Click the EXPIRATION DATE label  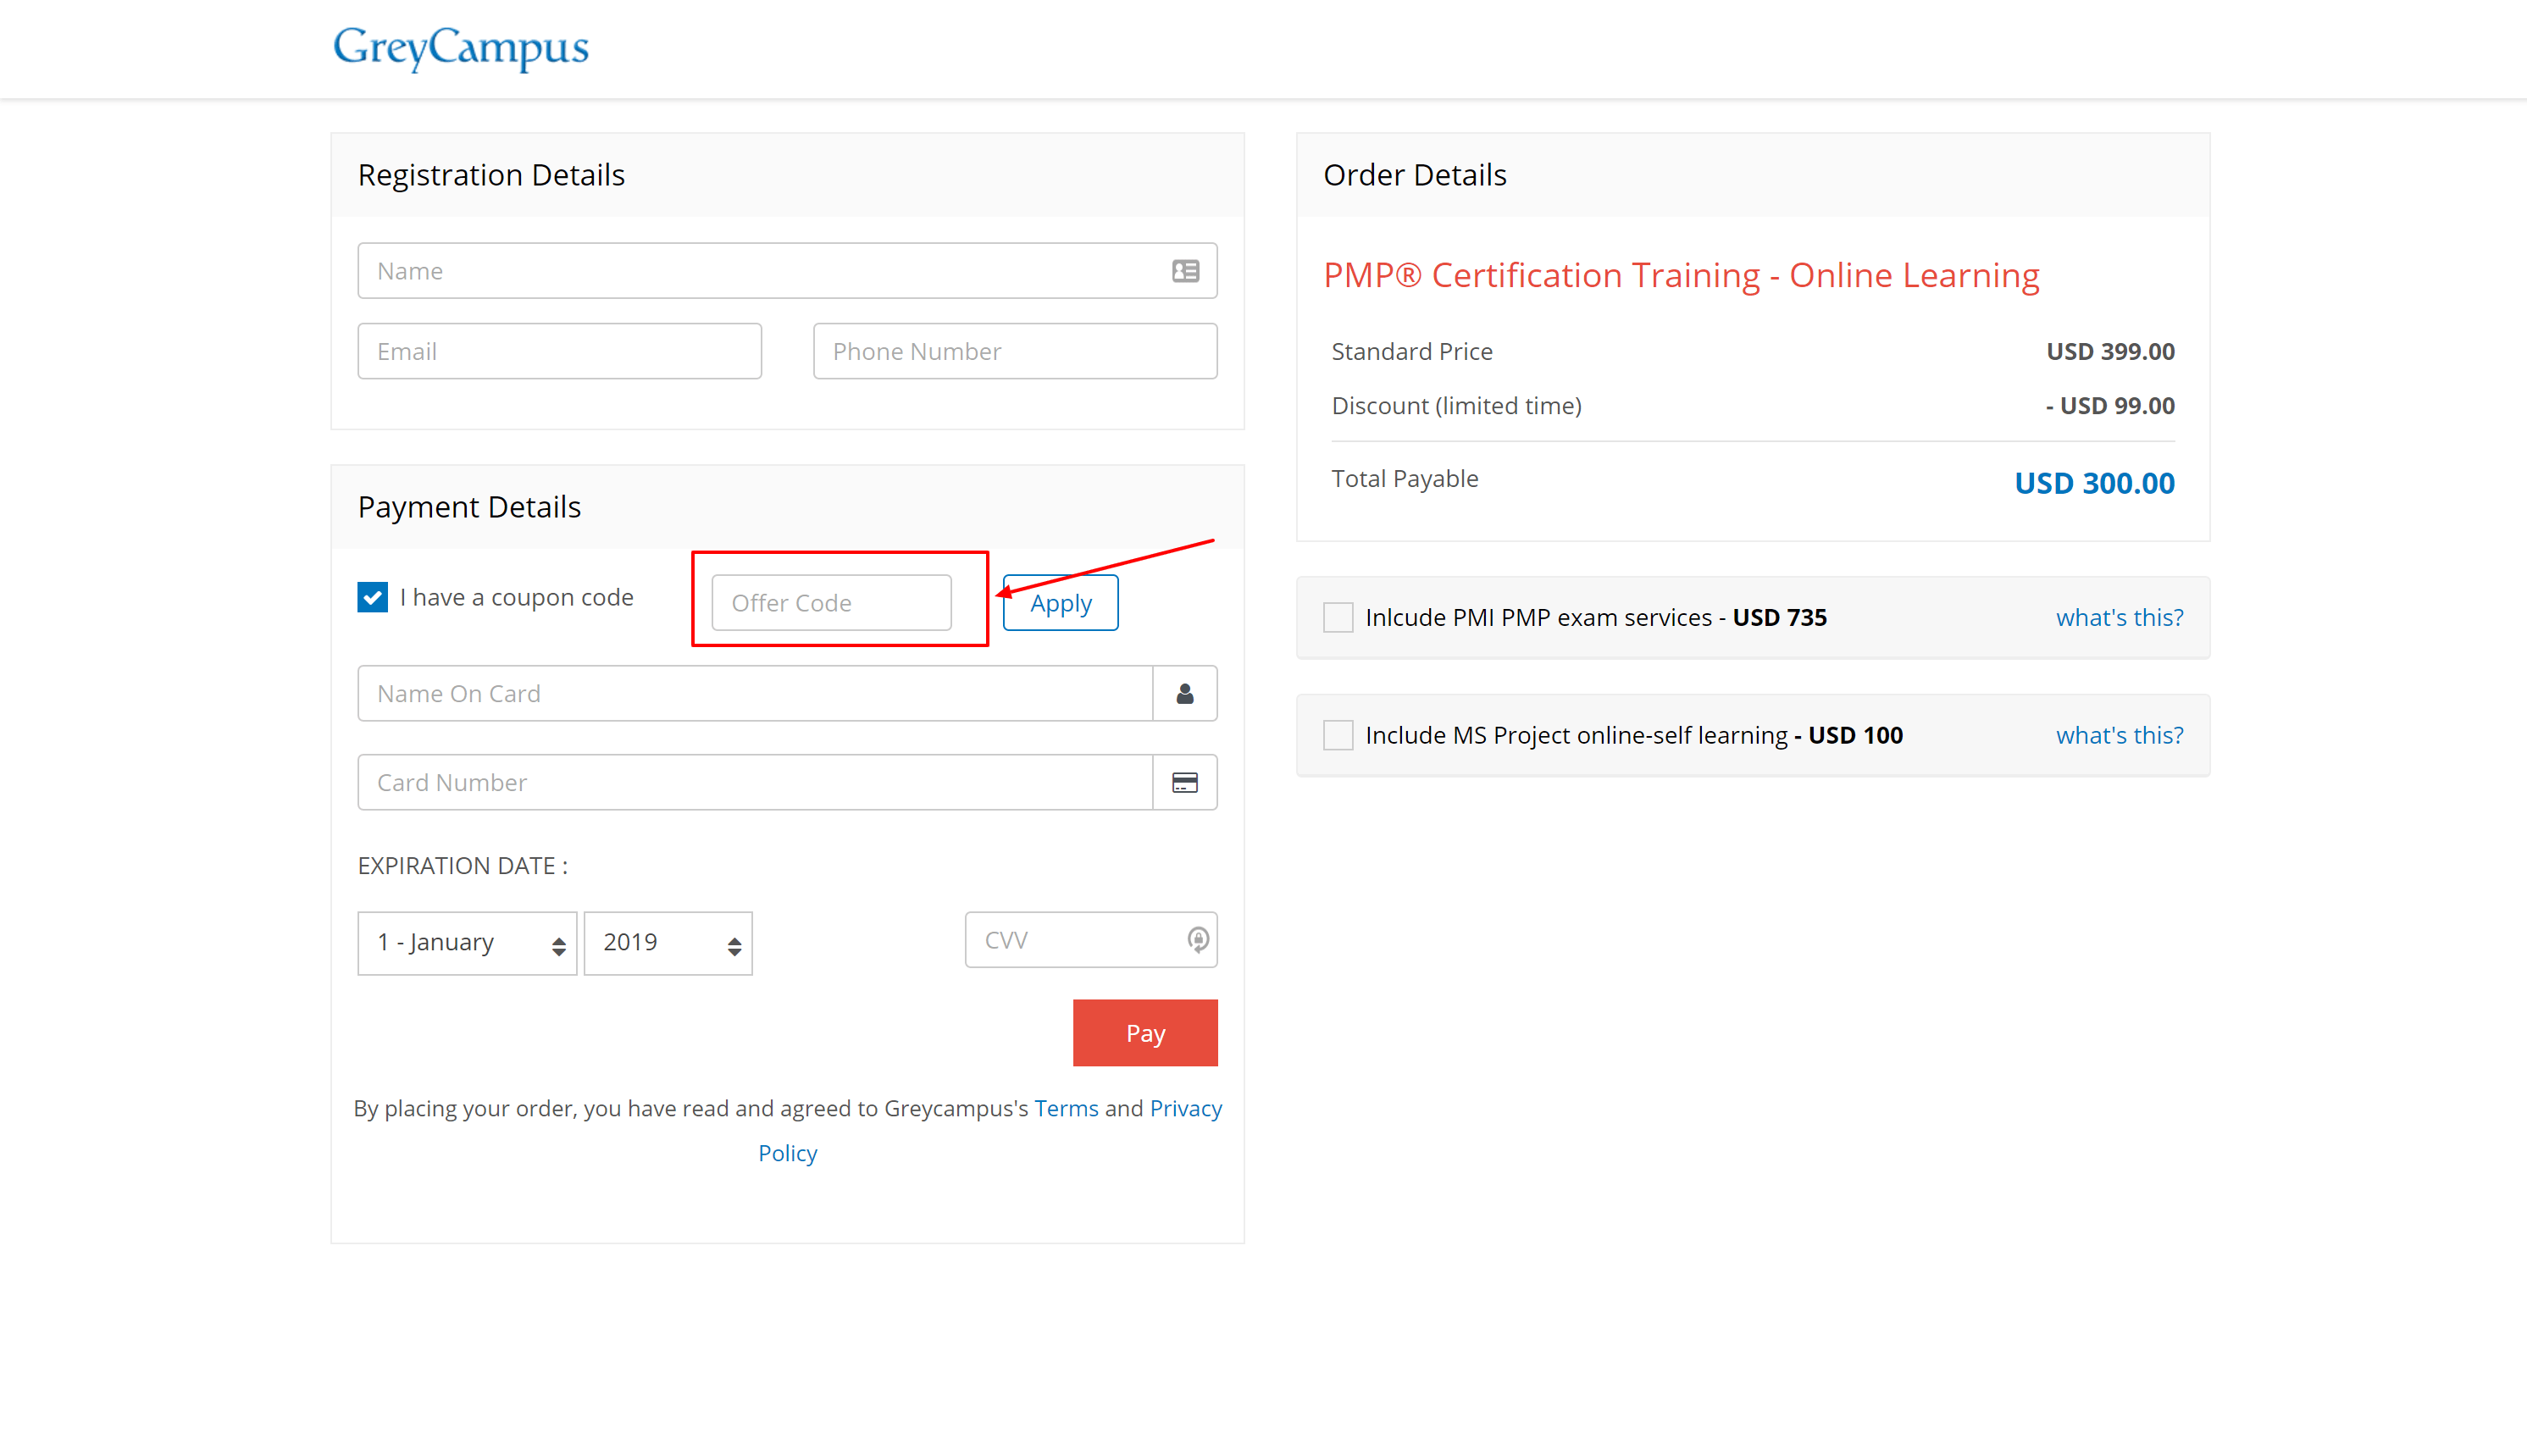463,866
